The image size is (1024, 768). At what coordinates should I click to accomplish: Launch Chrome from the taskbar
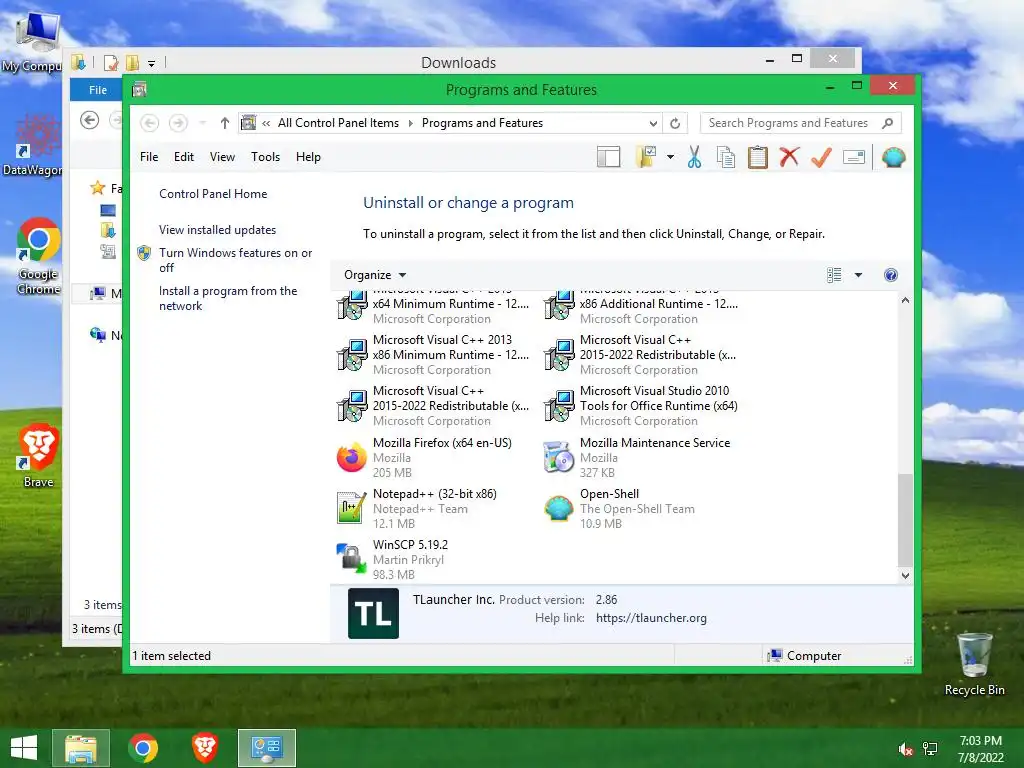click(143, 748)
